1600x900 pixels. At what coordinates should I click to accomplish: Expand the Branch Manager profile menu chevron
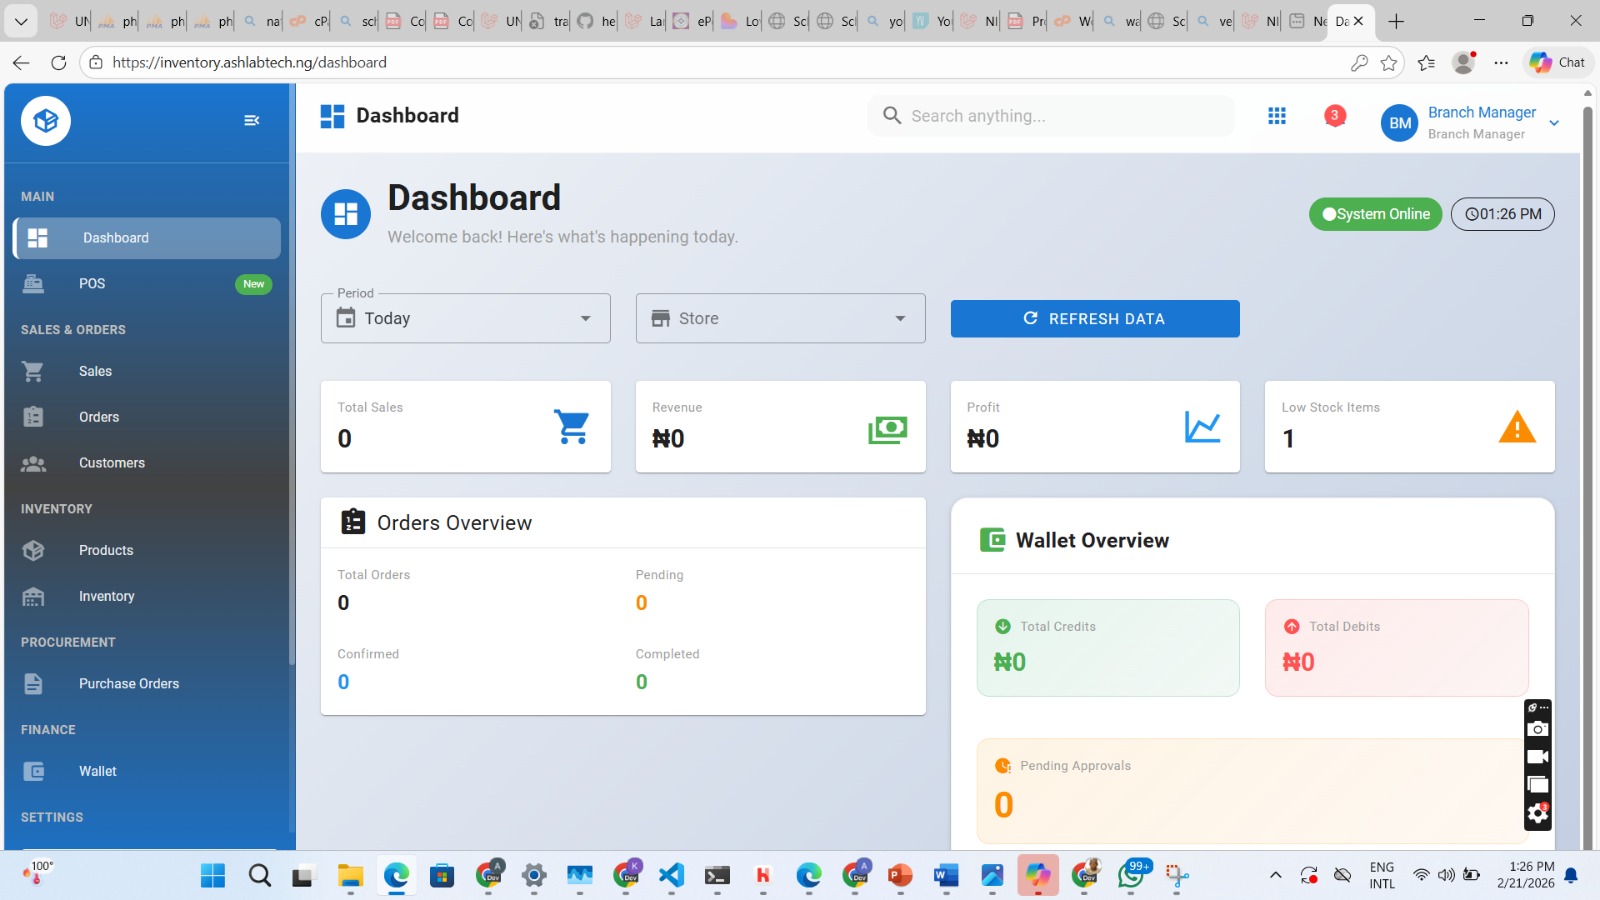pyautogui.click(x=1554, y=123)
